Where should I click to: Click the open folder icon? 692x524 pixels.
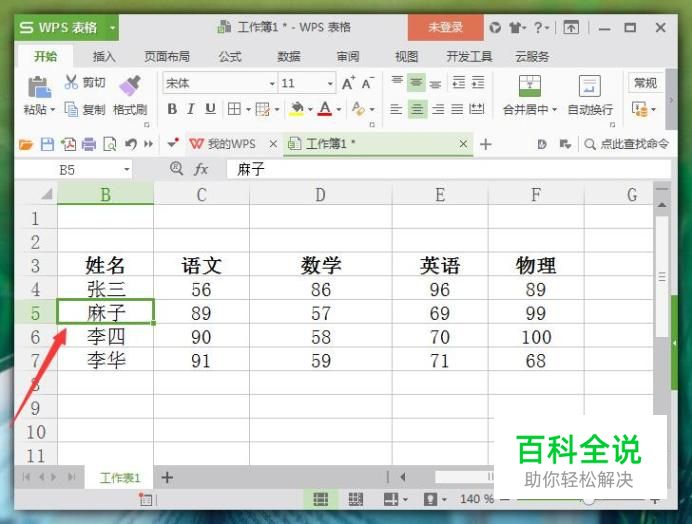point(26,144)
